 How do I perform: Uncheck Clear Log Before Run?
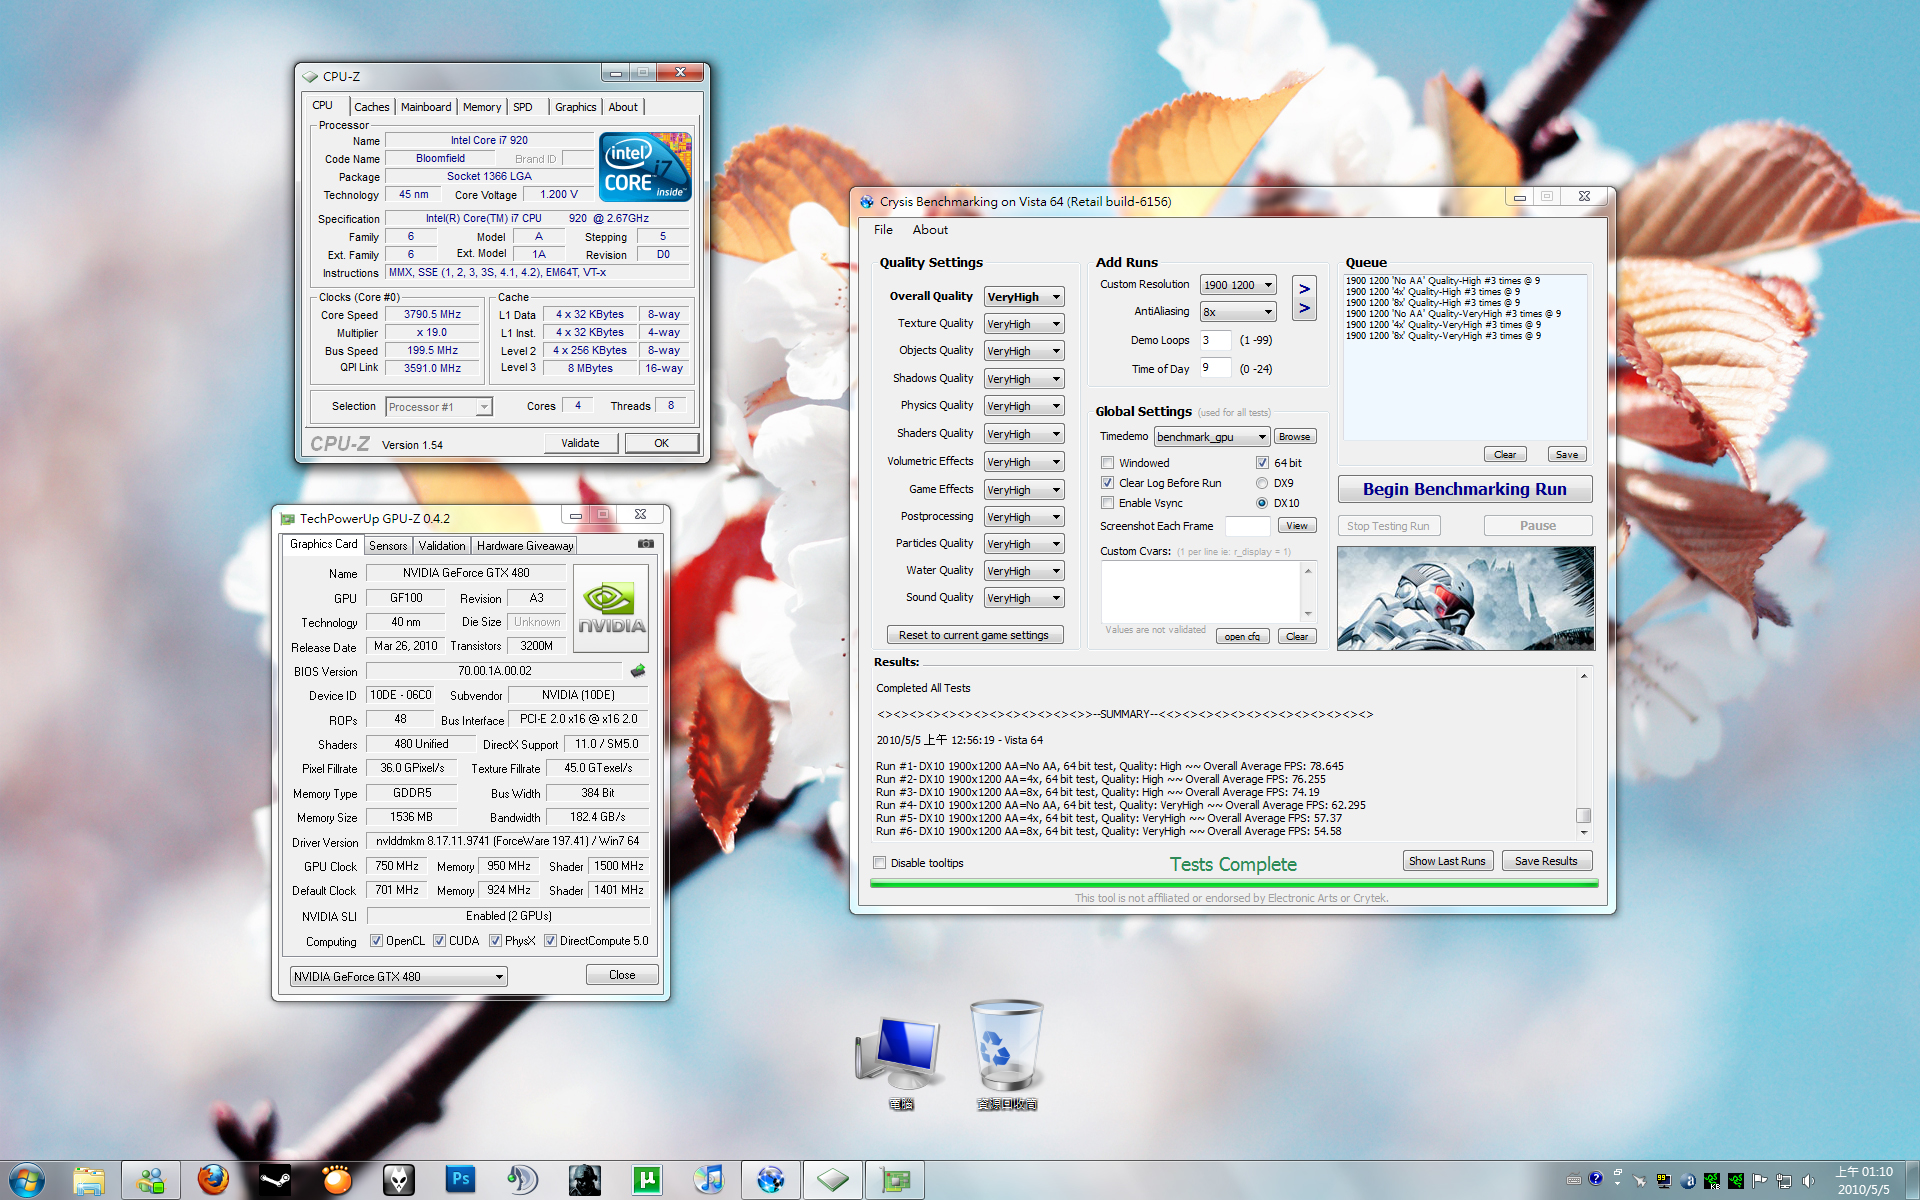pos(1107,483)
